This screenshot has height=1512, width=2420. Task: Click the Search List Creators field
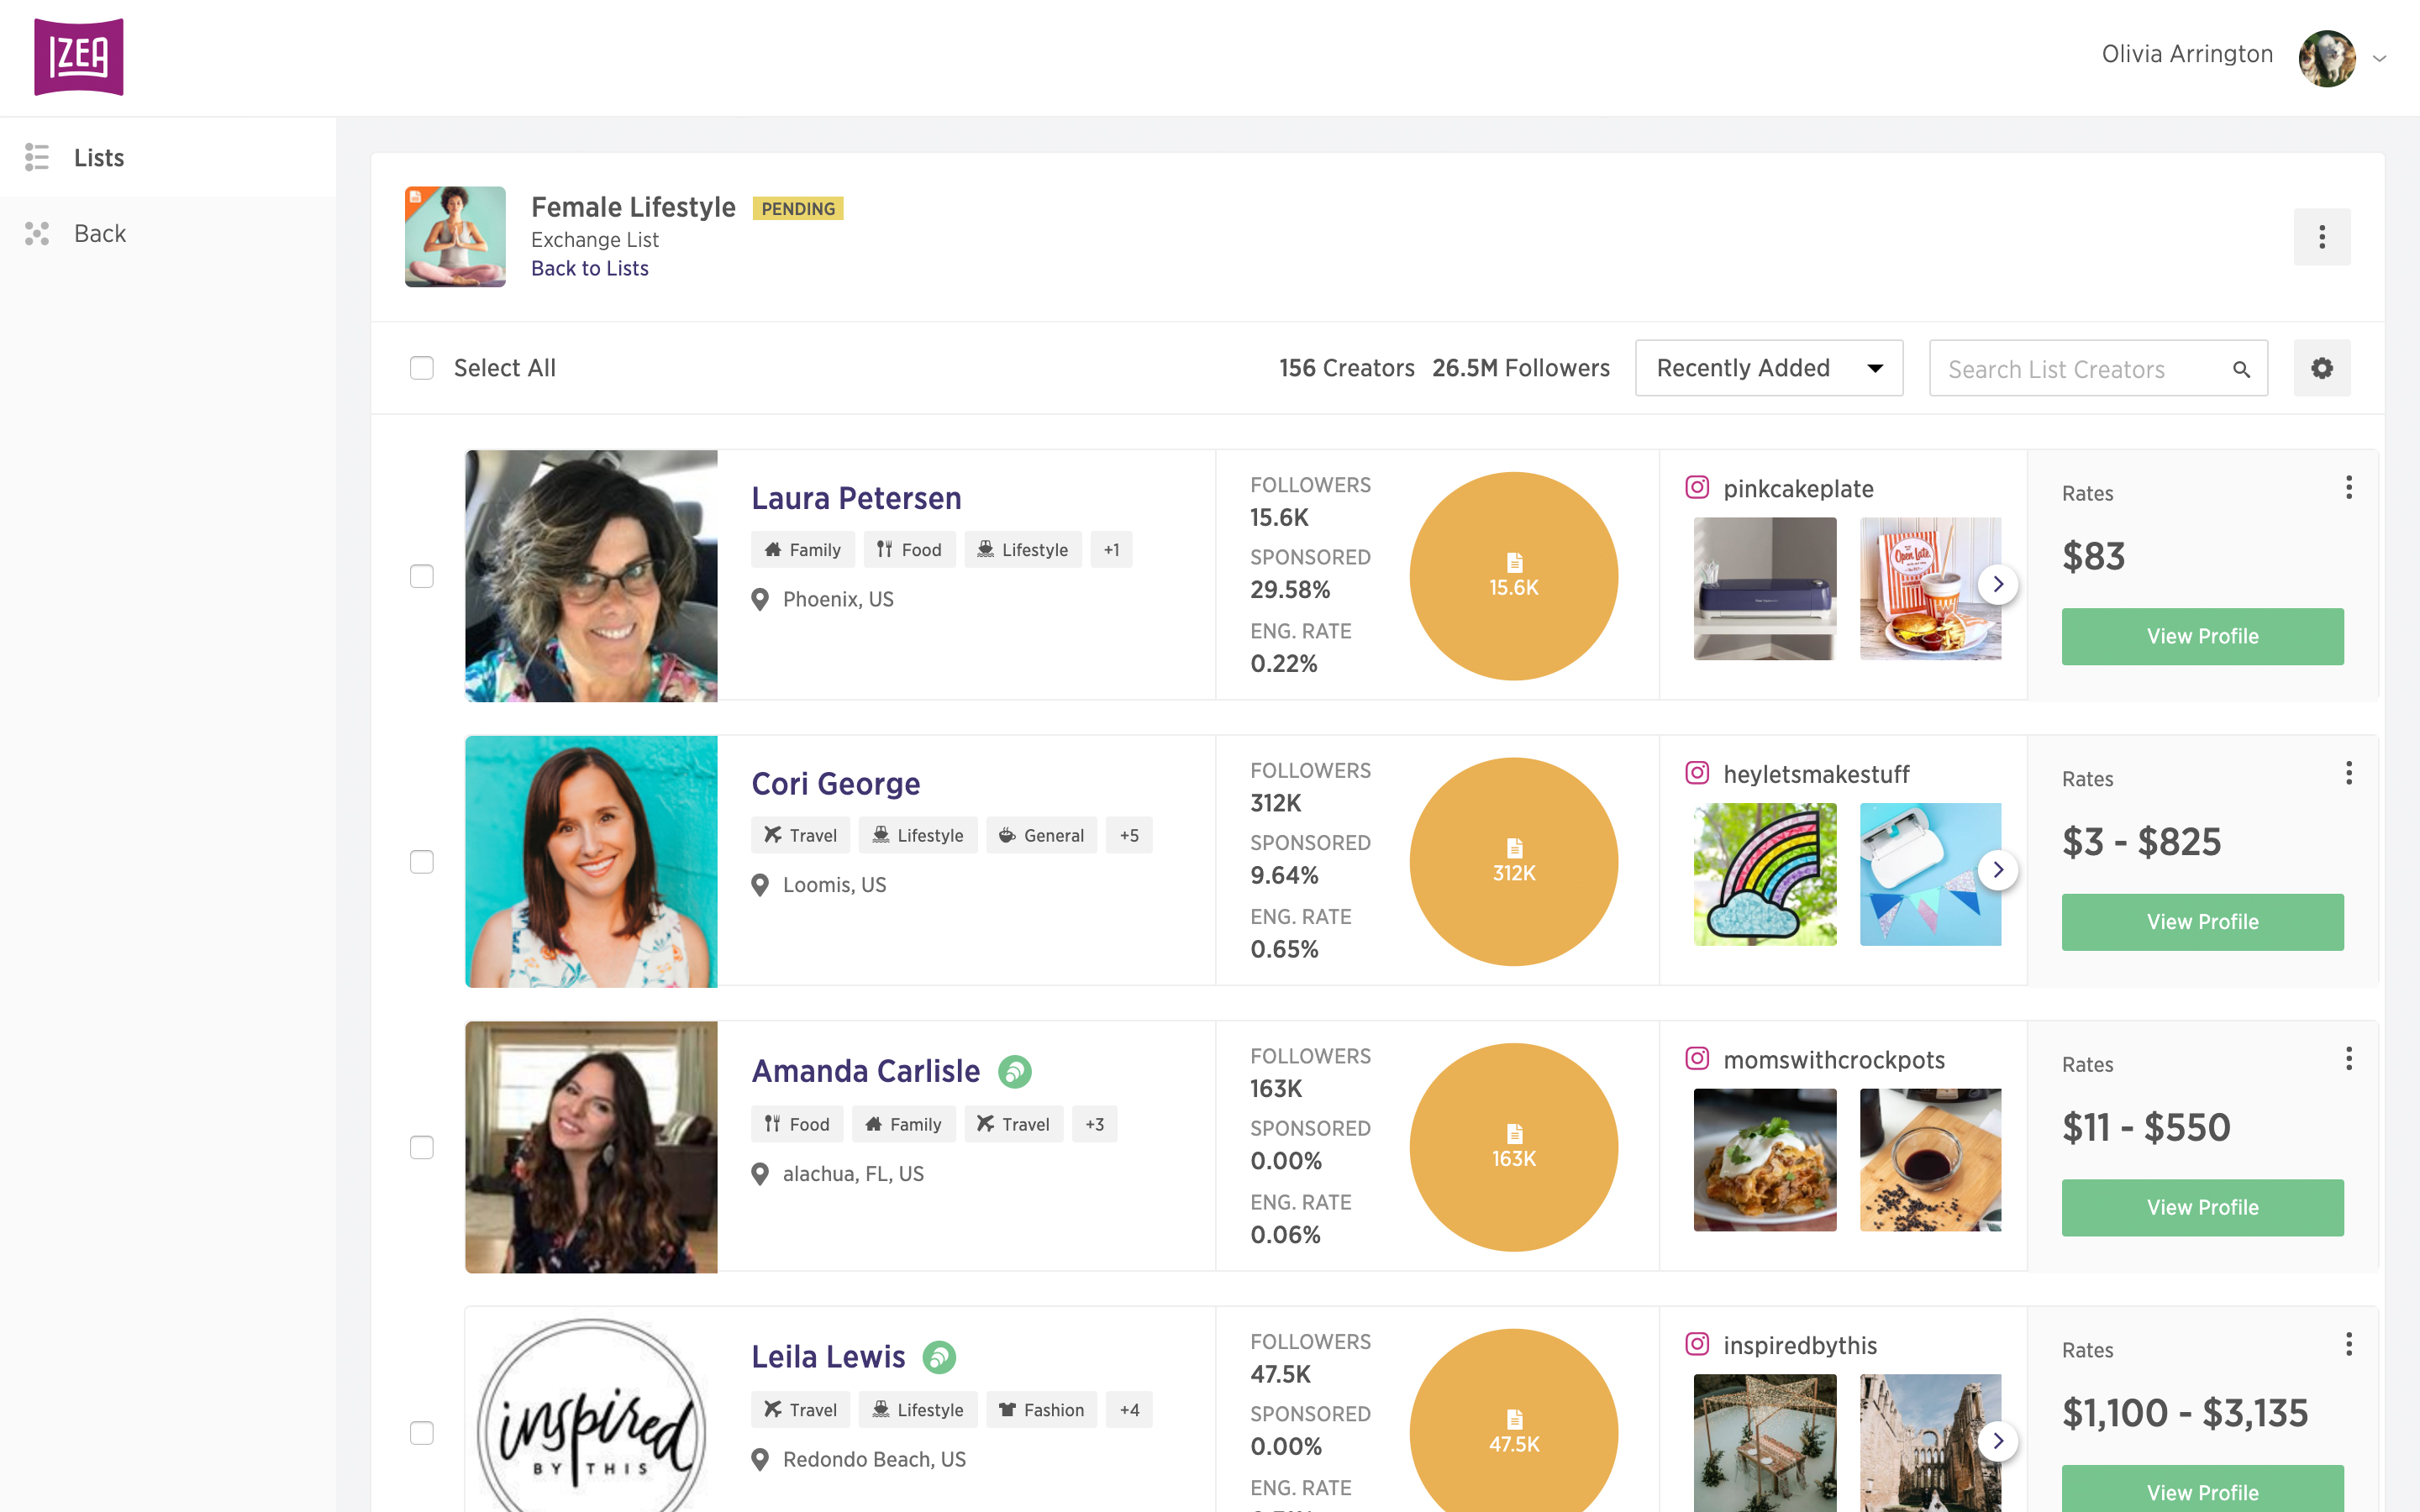[2080, 369]
